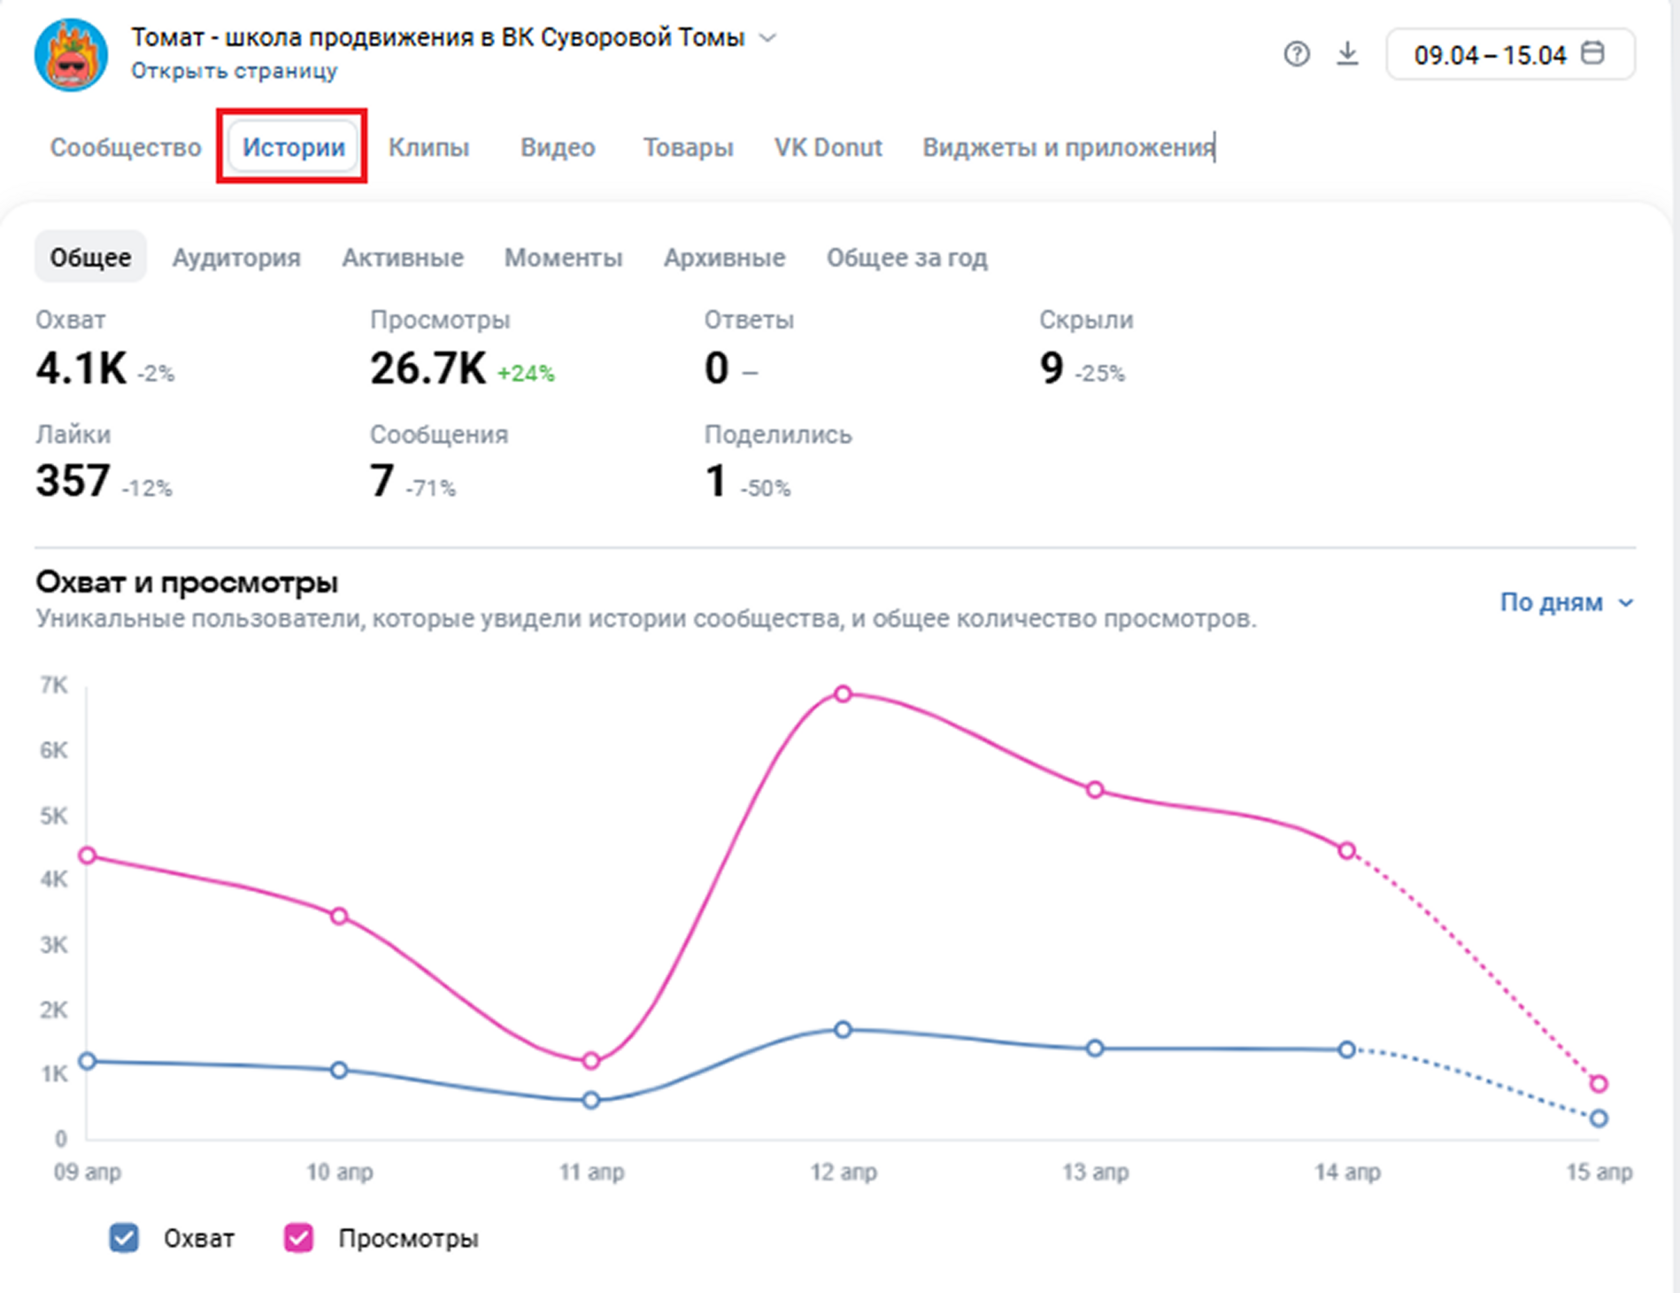Click the download statistics icon

1348,54
